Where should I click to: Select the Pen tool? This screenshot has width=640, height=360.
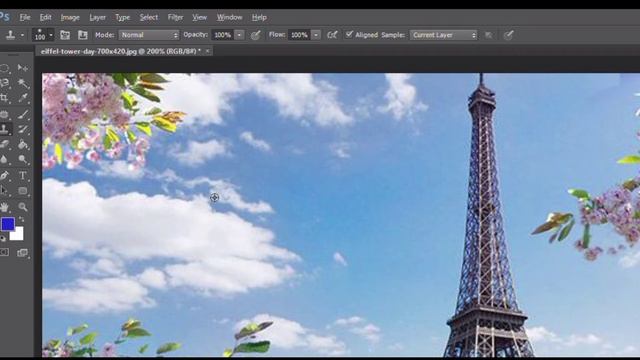4,176
